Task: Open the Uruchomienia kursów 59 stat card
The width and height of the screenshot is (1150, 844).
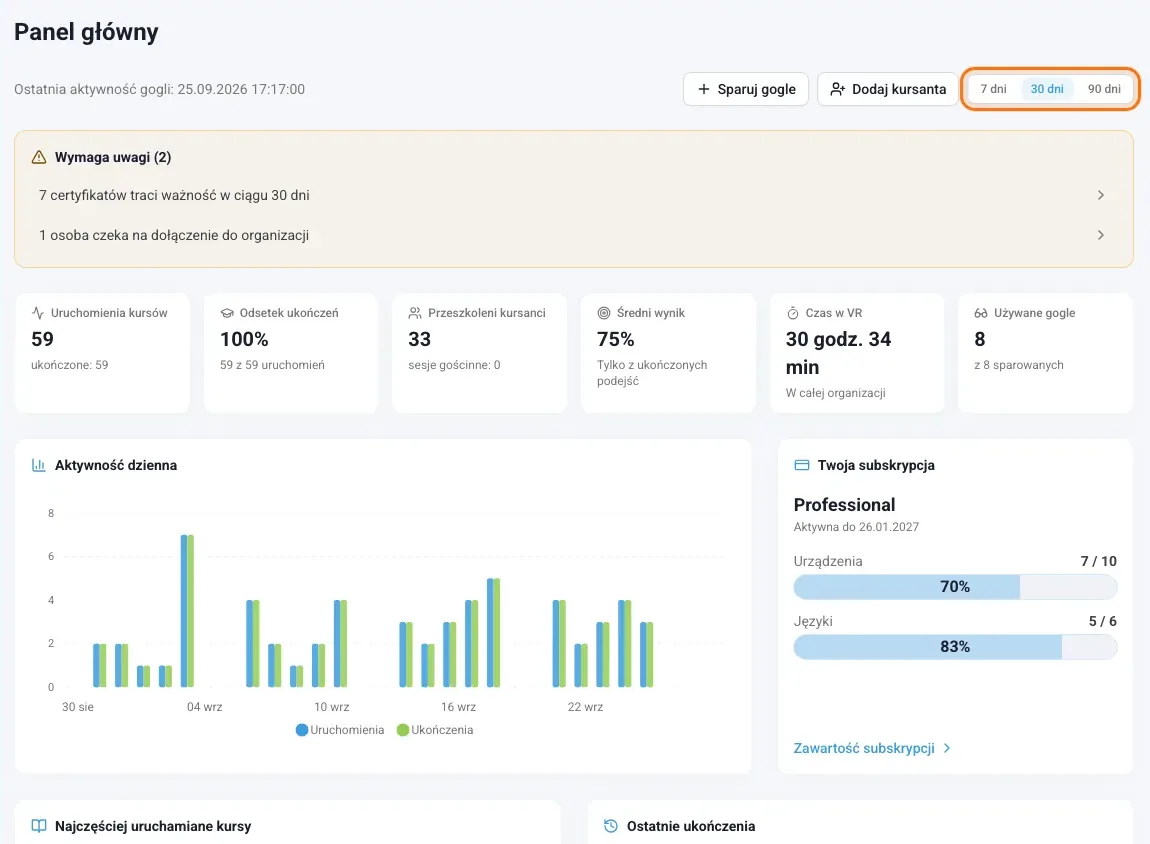Action: 102,353
